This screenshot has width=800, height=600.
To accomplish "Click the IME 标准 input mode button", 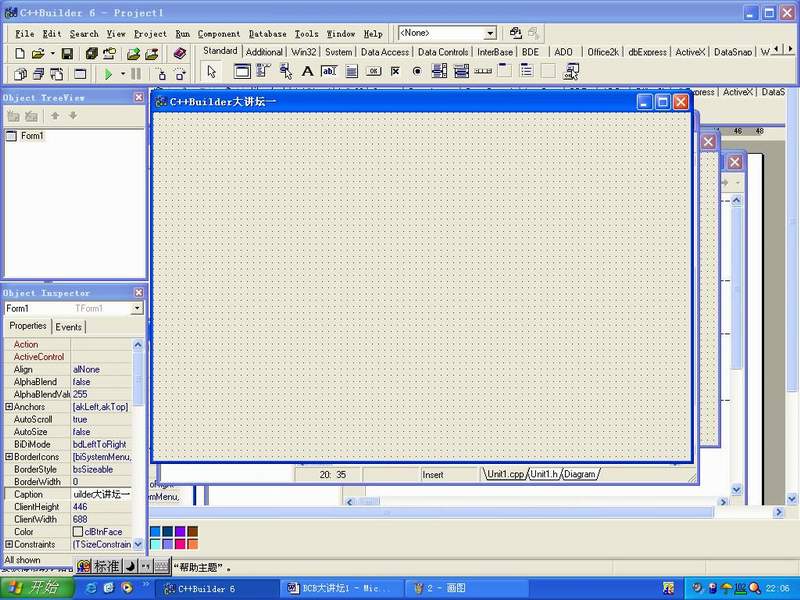I will tap(107, 566).
